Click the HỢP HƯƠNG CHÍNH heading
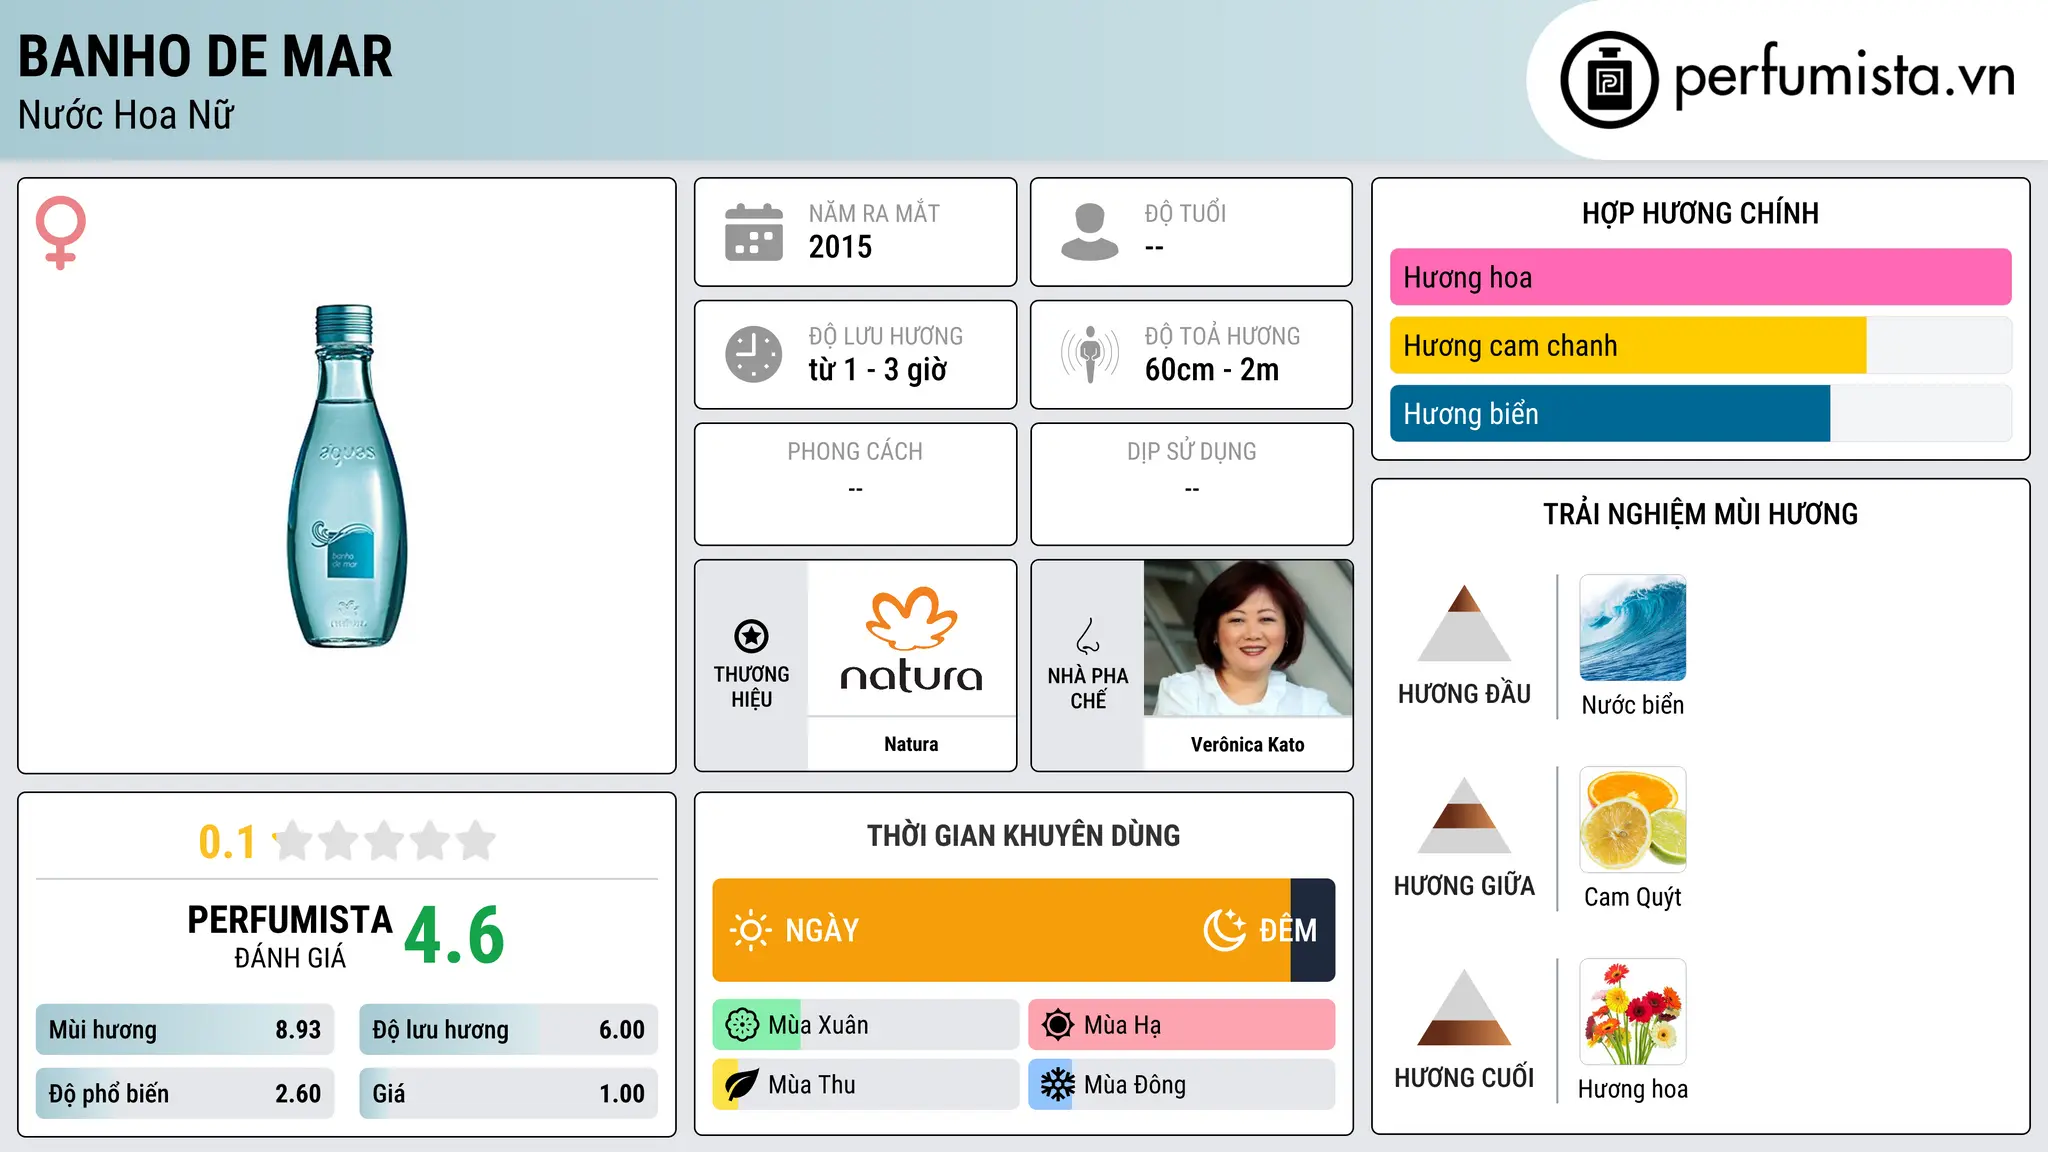The image size is (2048, 1152). pyautogui.click(x=1700, y=213)
